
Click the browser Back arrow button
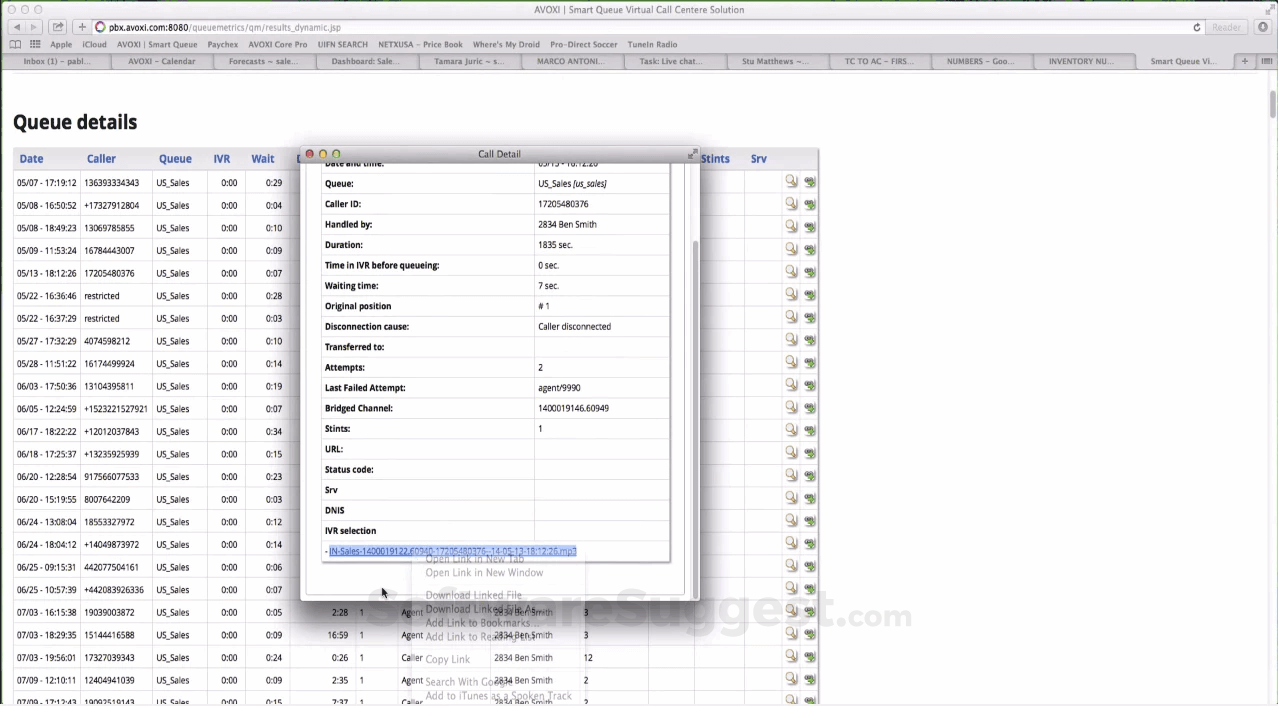(17, 27)
